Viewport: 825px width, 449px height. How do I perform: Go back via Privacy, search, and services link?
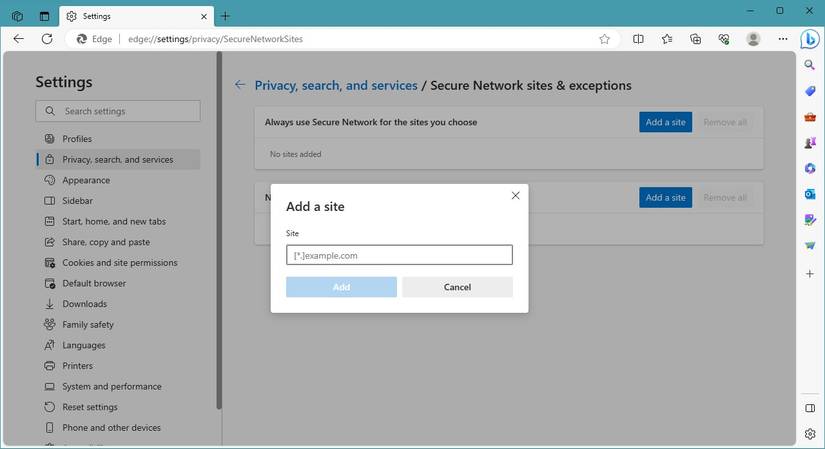pyautogui.click(x=336, y=86)
